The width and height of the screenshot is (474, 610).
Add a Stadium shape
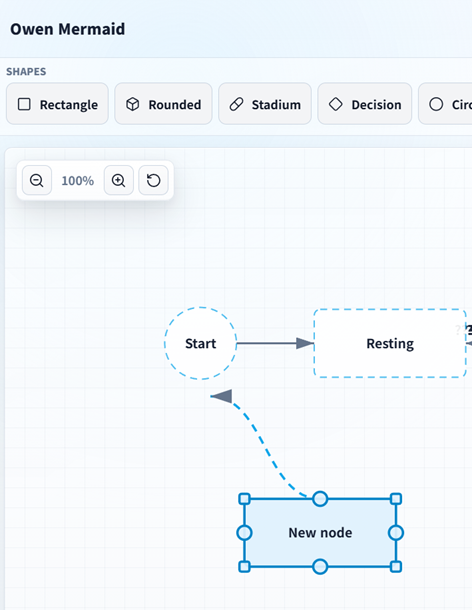(x=265, y=104)
